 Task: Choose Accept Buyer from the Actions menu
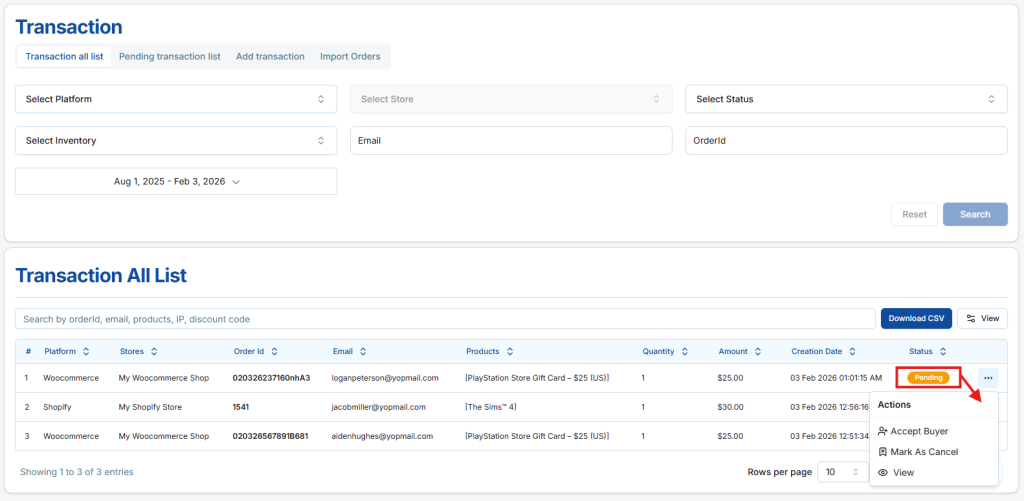tap(918, 431)
